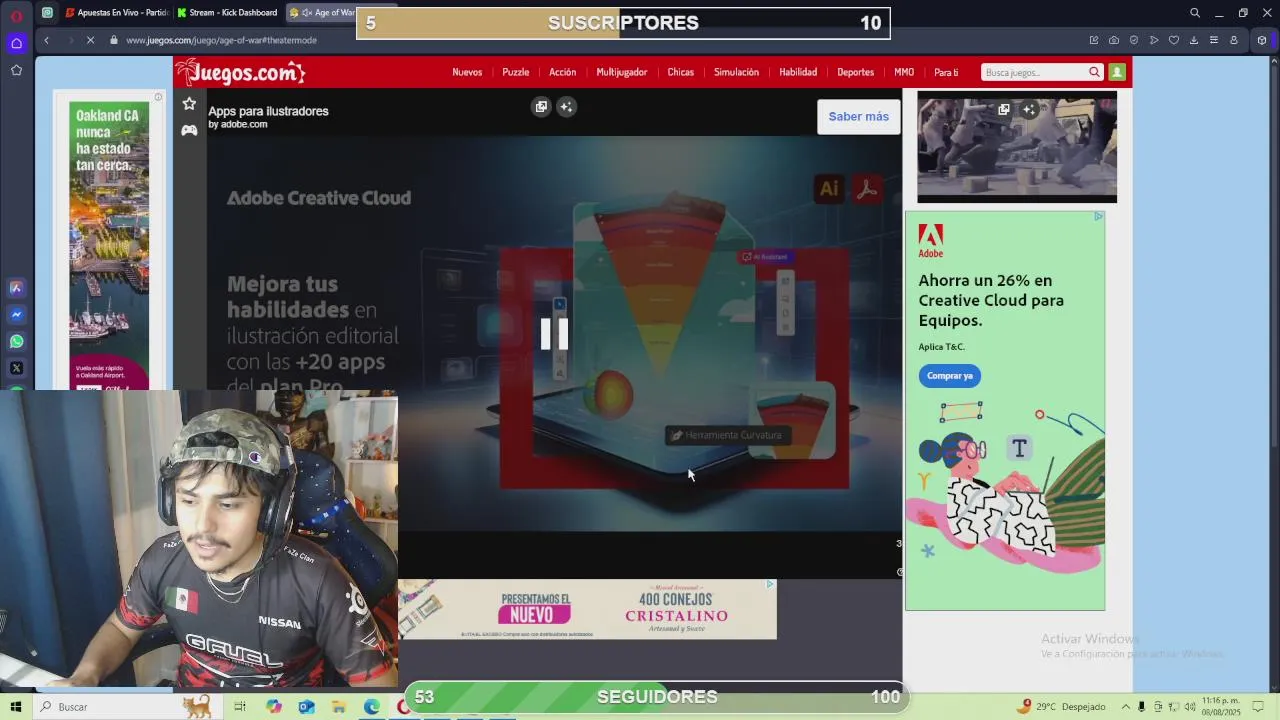Open the Opera sidebar bookmarks star
The height and width of the screenshot is (720, 1280).
[x=16, y=70]
